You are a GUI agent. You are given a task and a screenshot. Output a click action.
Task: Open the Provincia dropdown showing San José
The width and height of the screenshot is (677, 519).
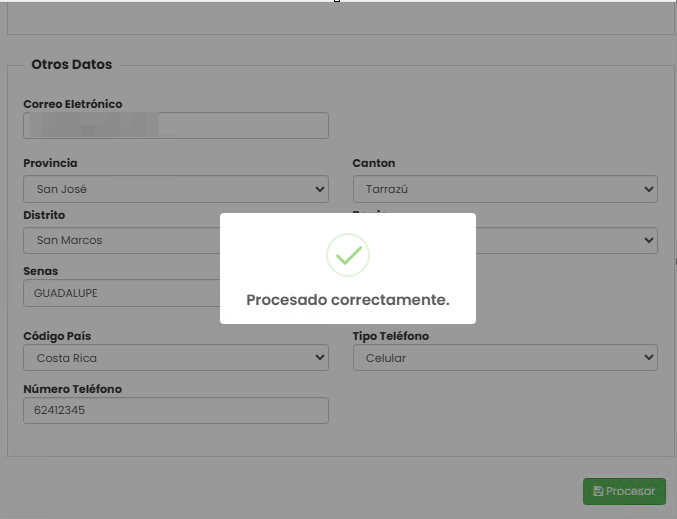point(175,188)
